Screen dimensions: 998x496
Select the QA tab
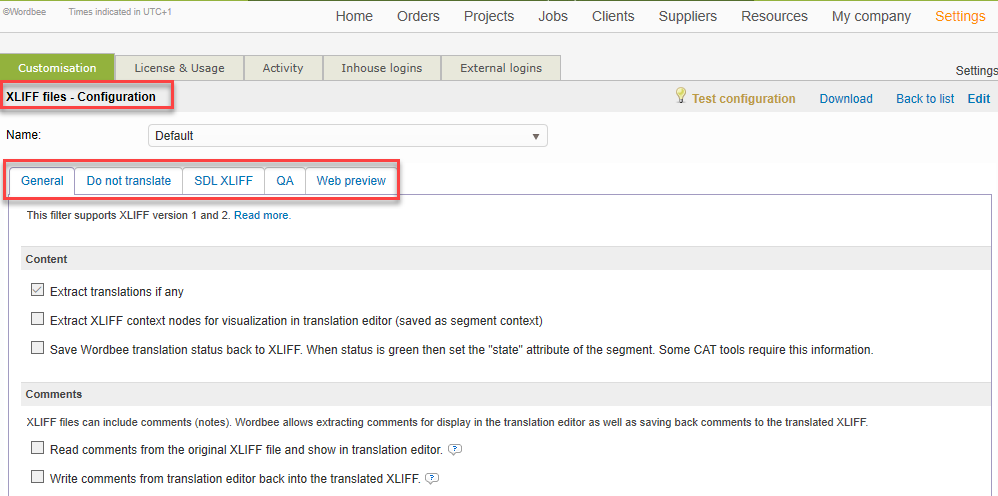(285, 181)
